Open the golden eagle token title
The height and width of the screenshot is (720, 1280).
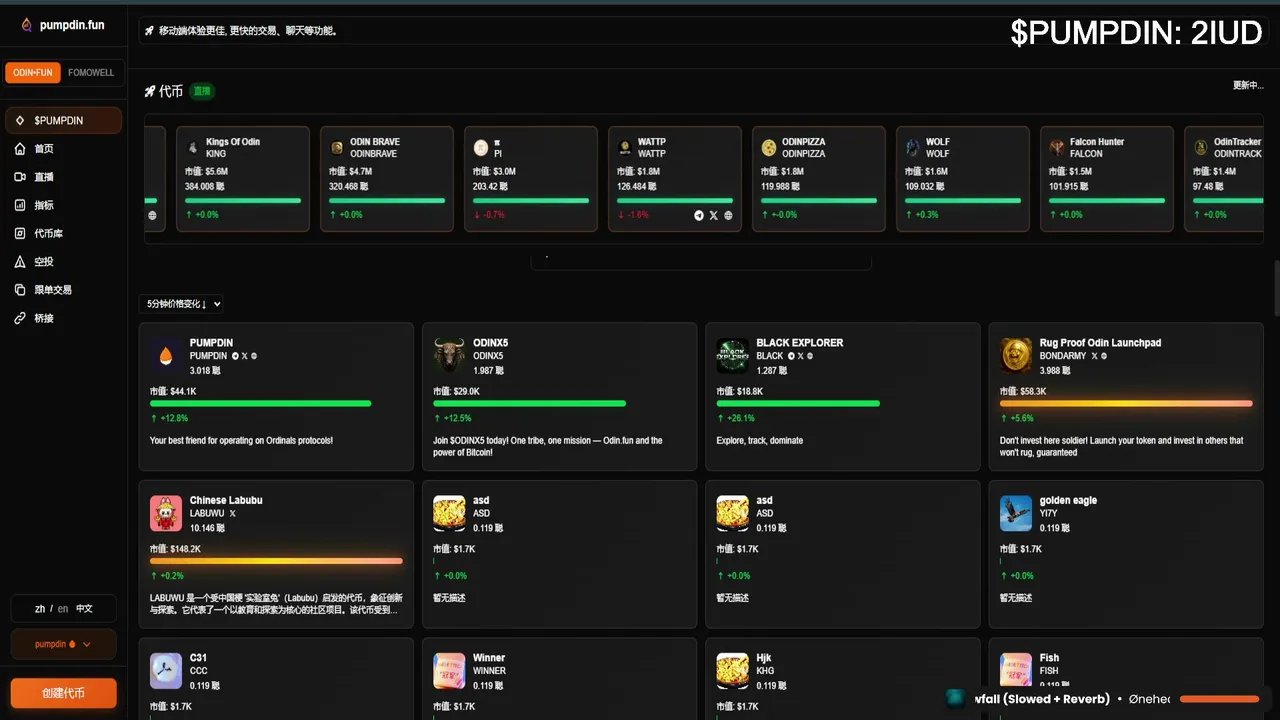coord(1068,500)
